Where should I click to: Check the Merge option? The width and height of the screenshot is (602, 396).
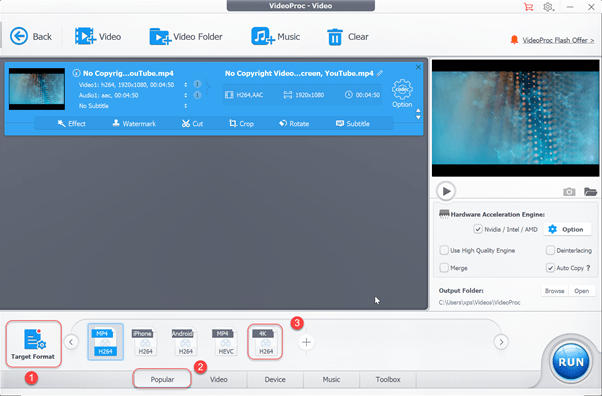click(444, 268)
